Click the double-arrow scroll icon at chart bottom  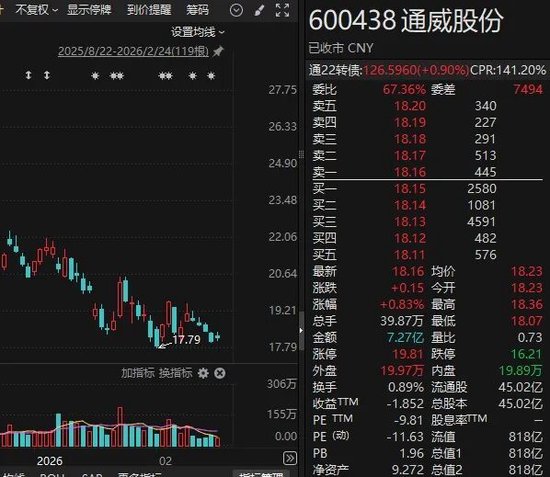(290, 458)
